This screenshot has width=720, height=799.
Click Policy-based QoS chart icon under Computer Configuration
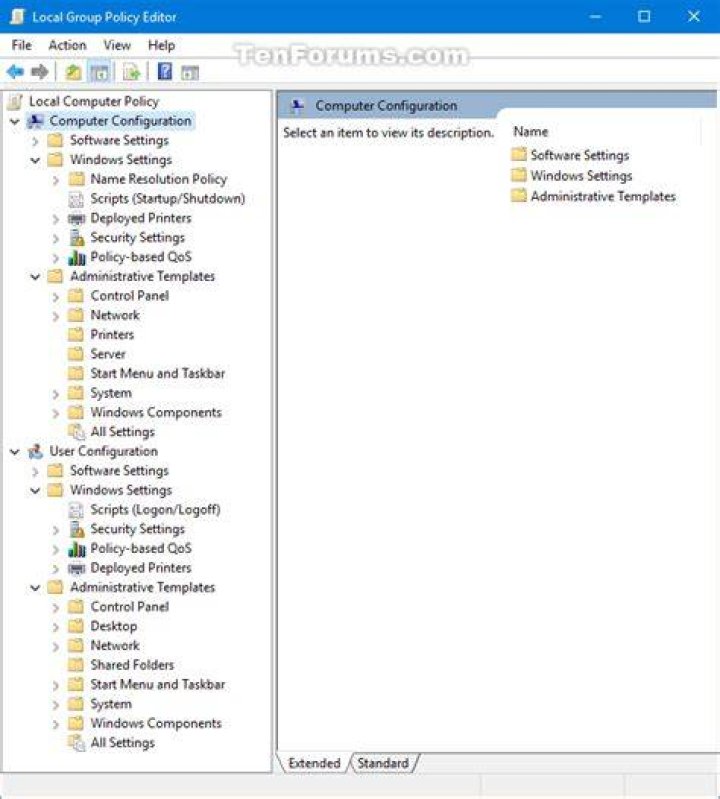[76, 257]
